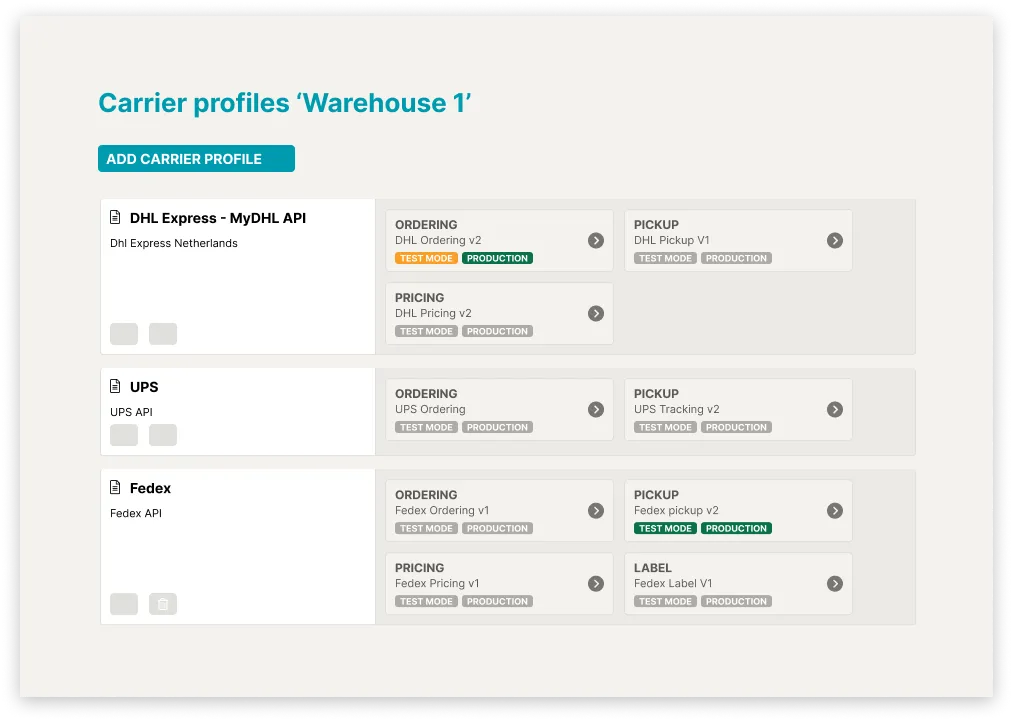This screenshot has width=1013, height=721.
Task: Click the 'Fedex Label V1' service text
Action: (x=673, y=583)
